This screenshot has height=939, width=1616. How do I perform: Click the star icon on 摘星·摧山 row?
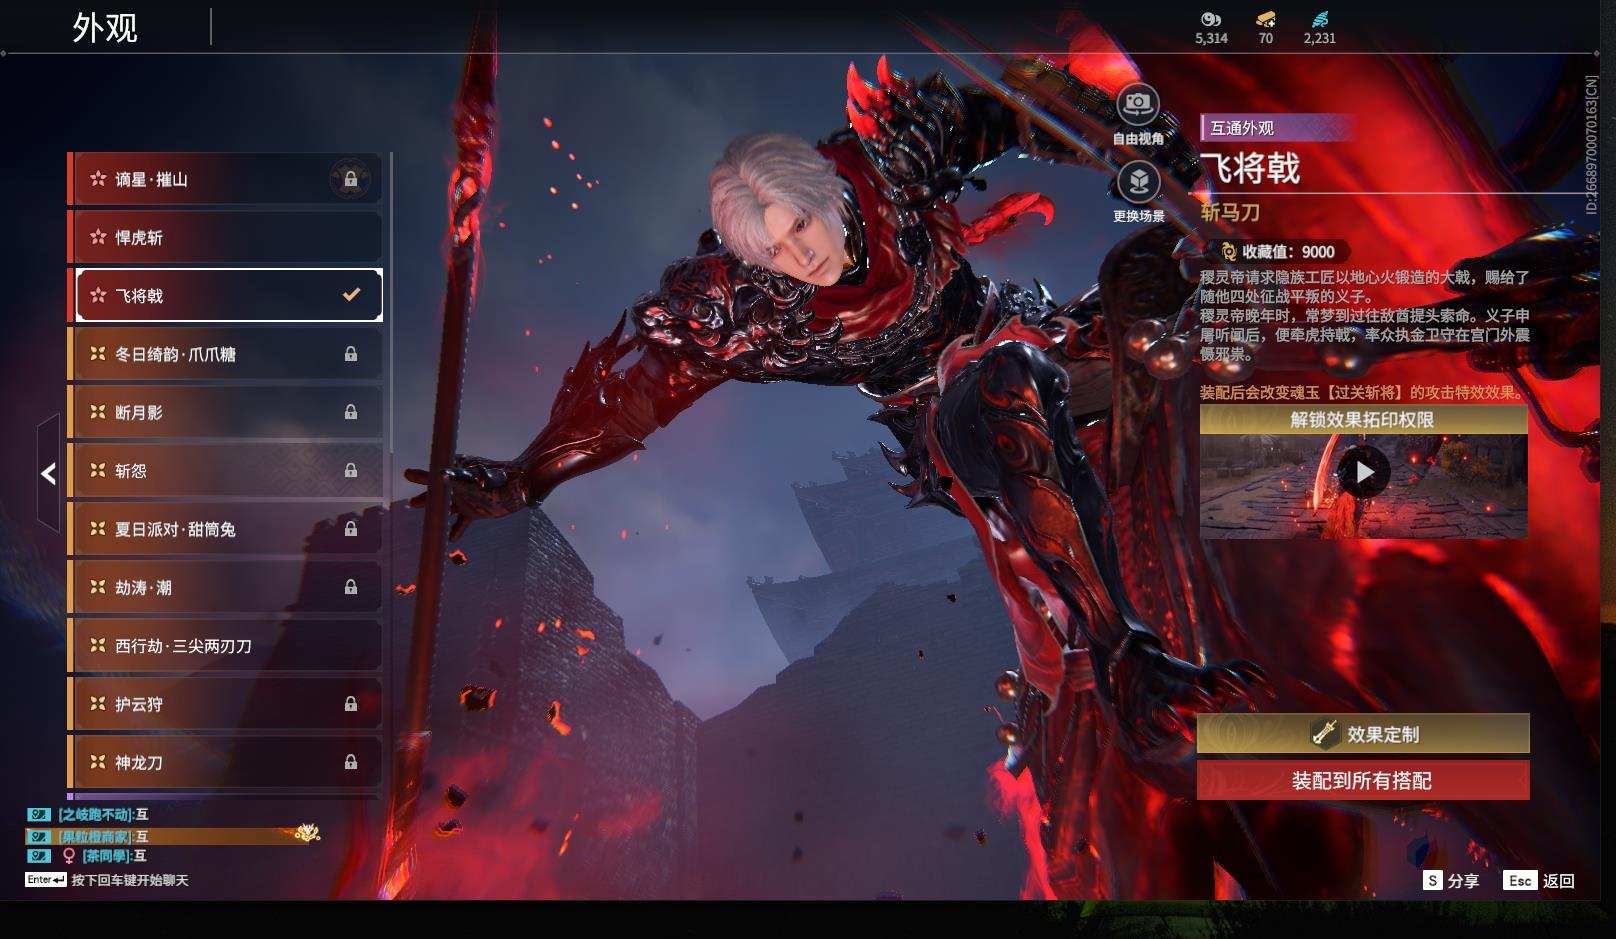98,179
